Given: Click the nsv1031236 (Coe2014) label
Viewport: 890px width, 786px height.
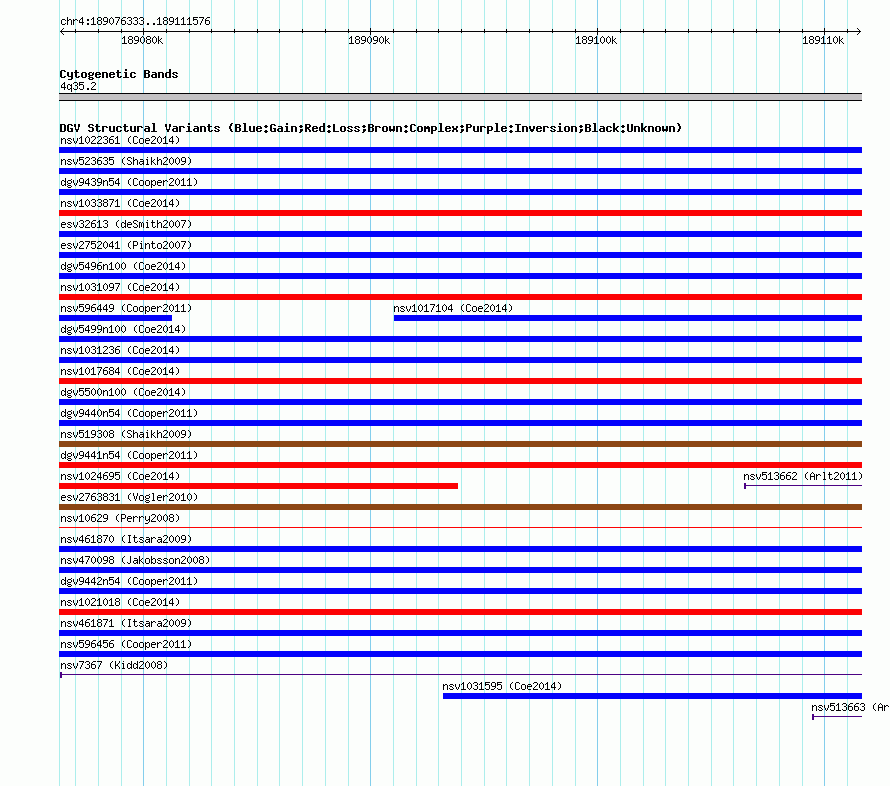Looking at the screenshot, I should point(120,350).
